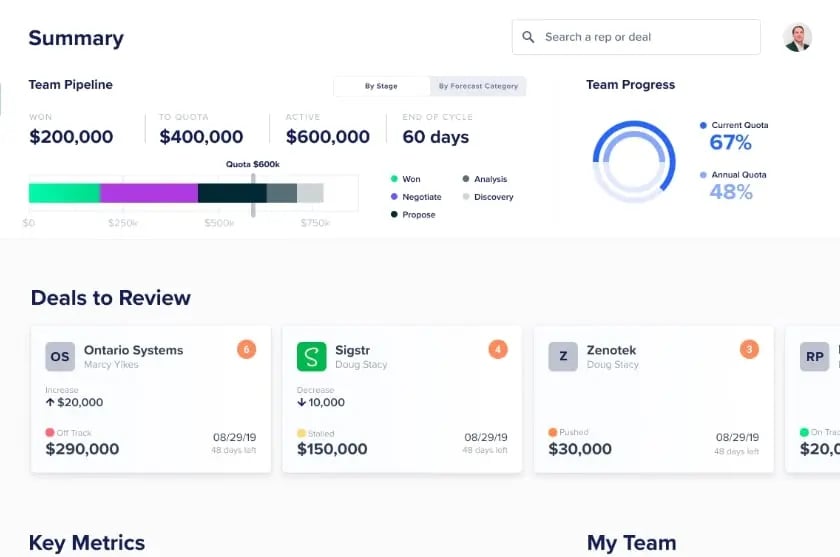Click the green Won pipeline segment

point(65,193)
